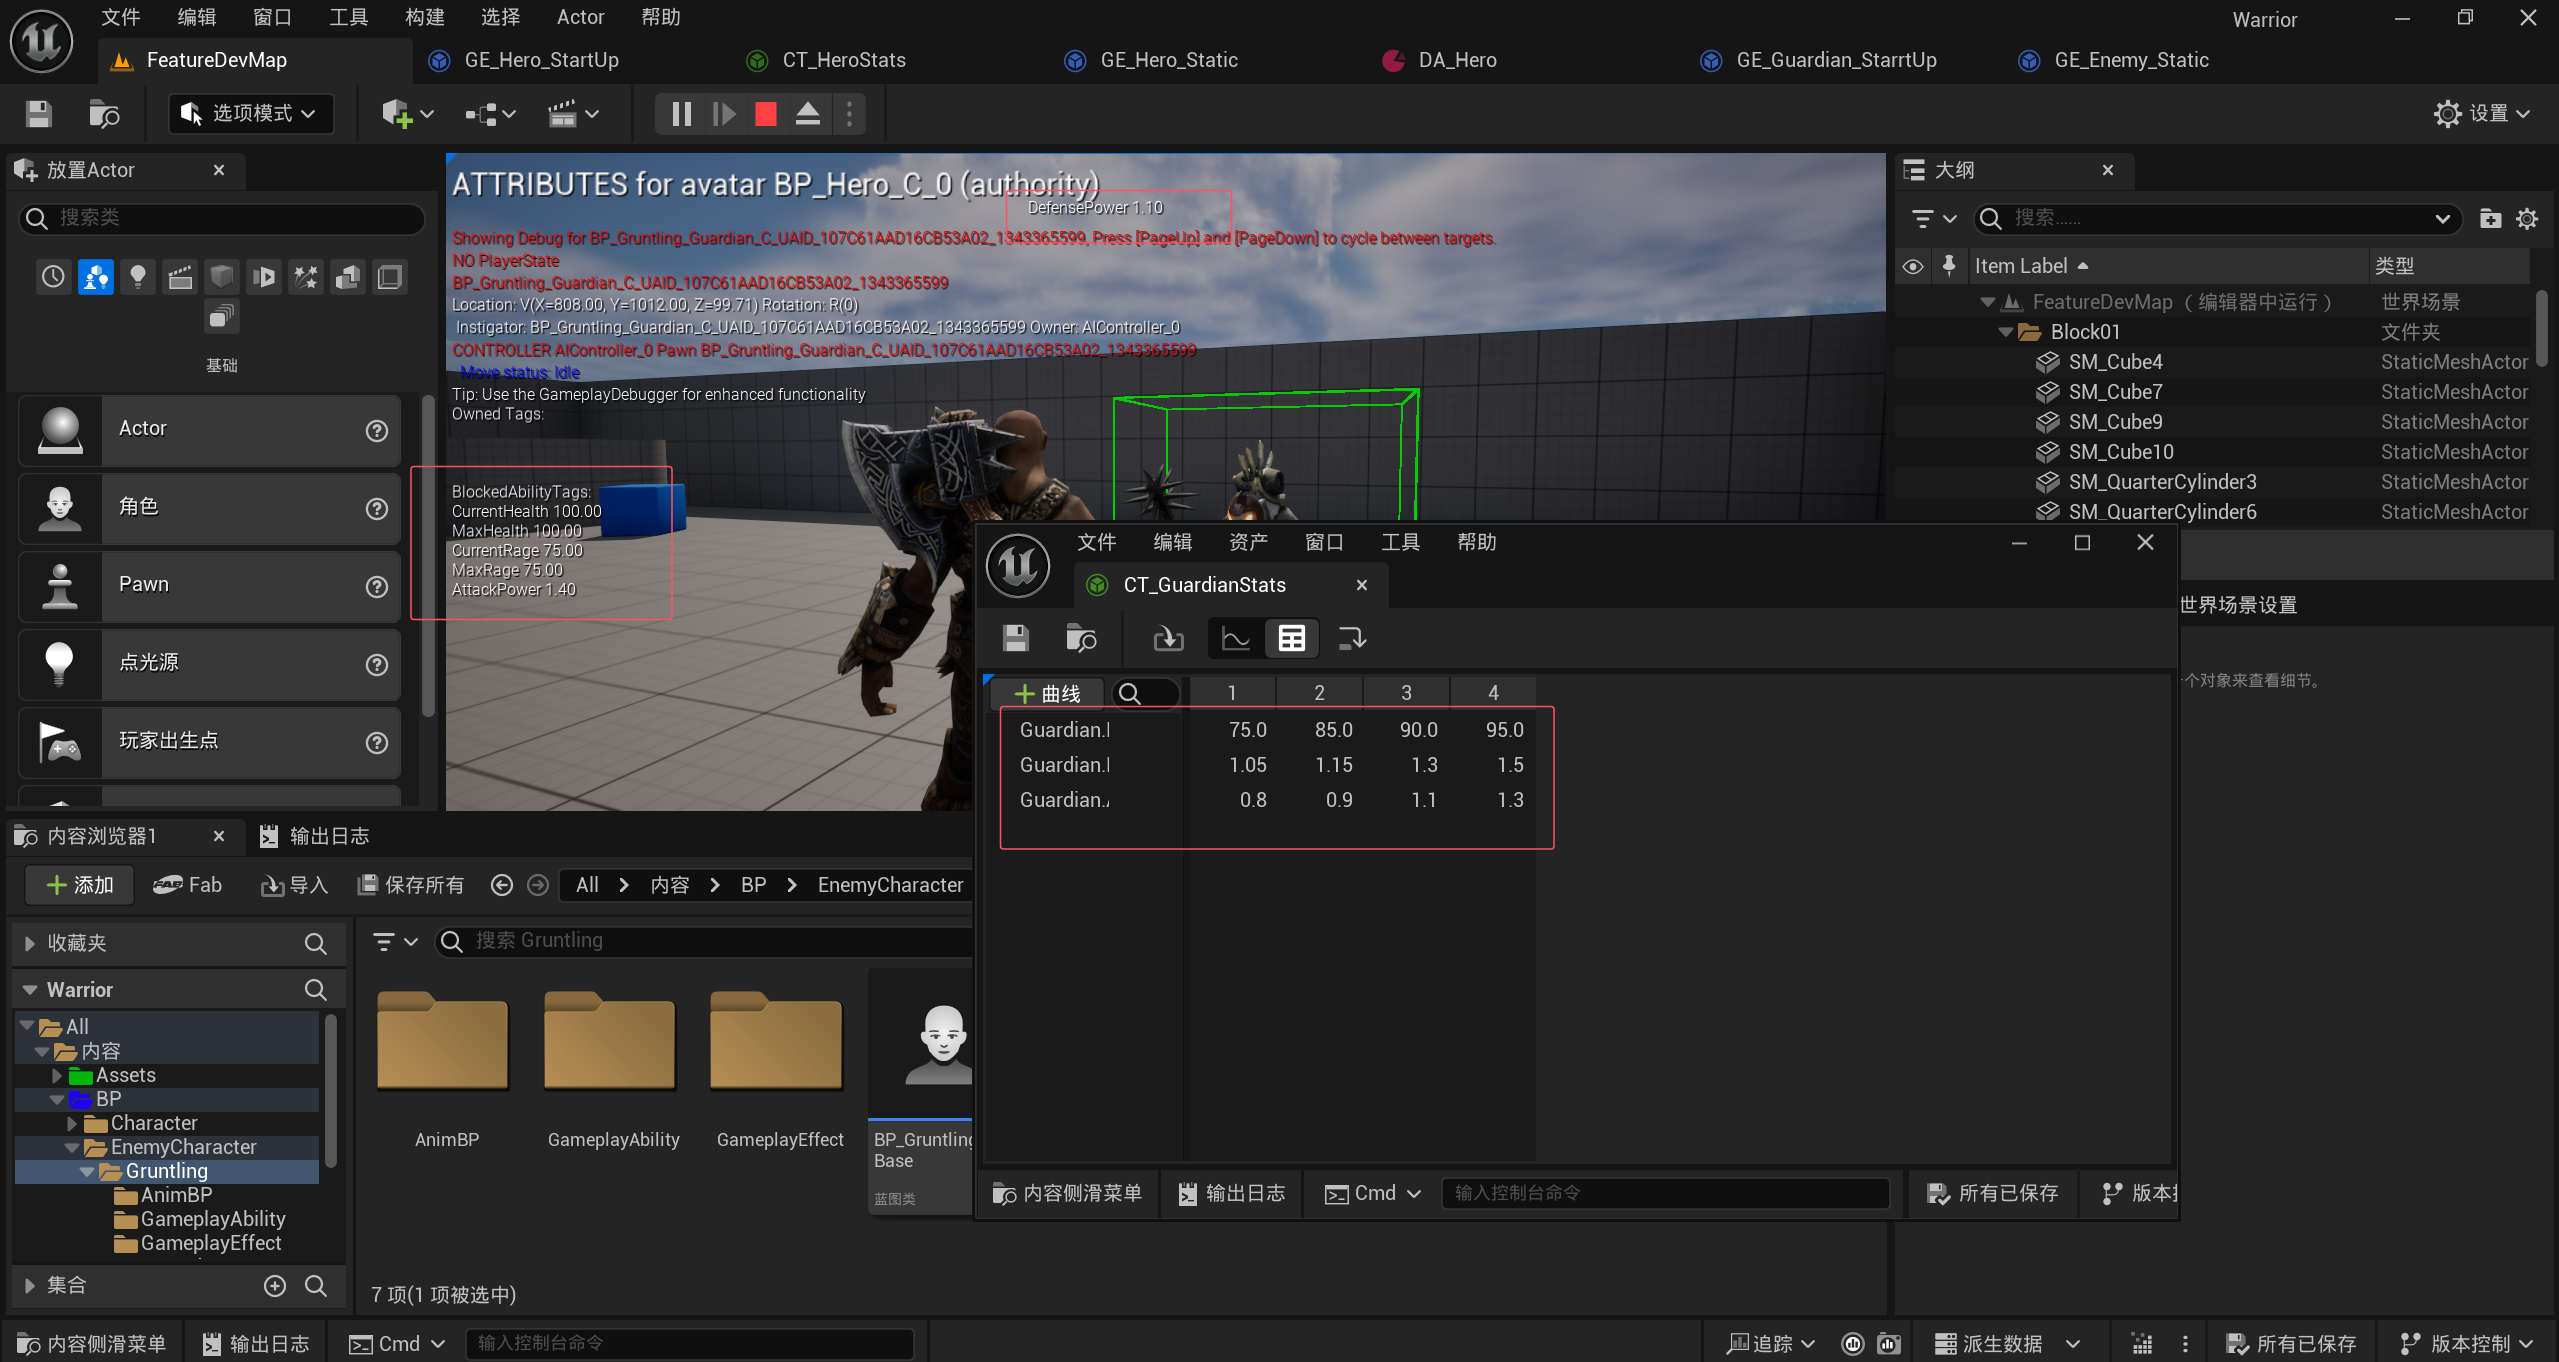Switch to the CT_HeroStats tab
This screenshot has width=2559, height=1362.
[843, 60]
